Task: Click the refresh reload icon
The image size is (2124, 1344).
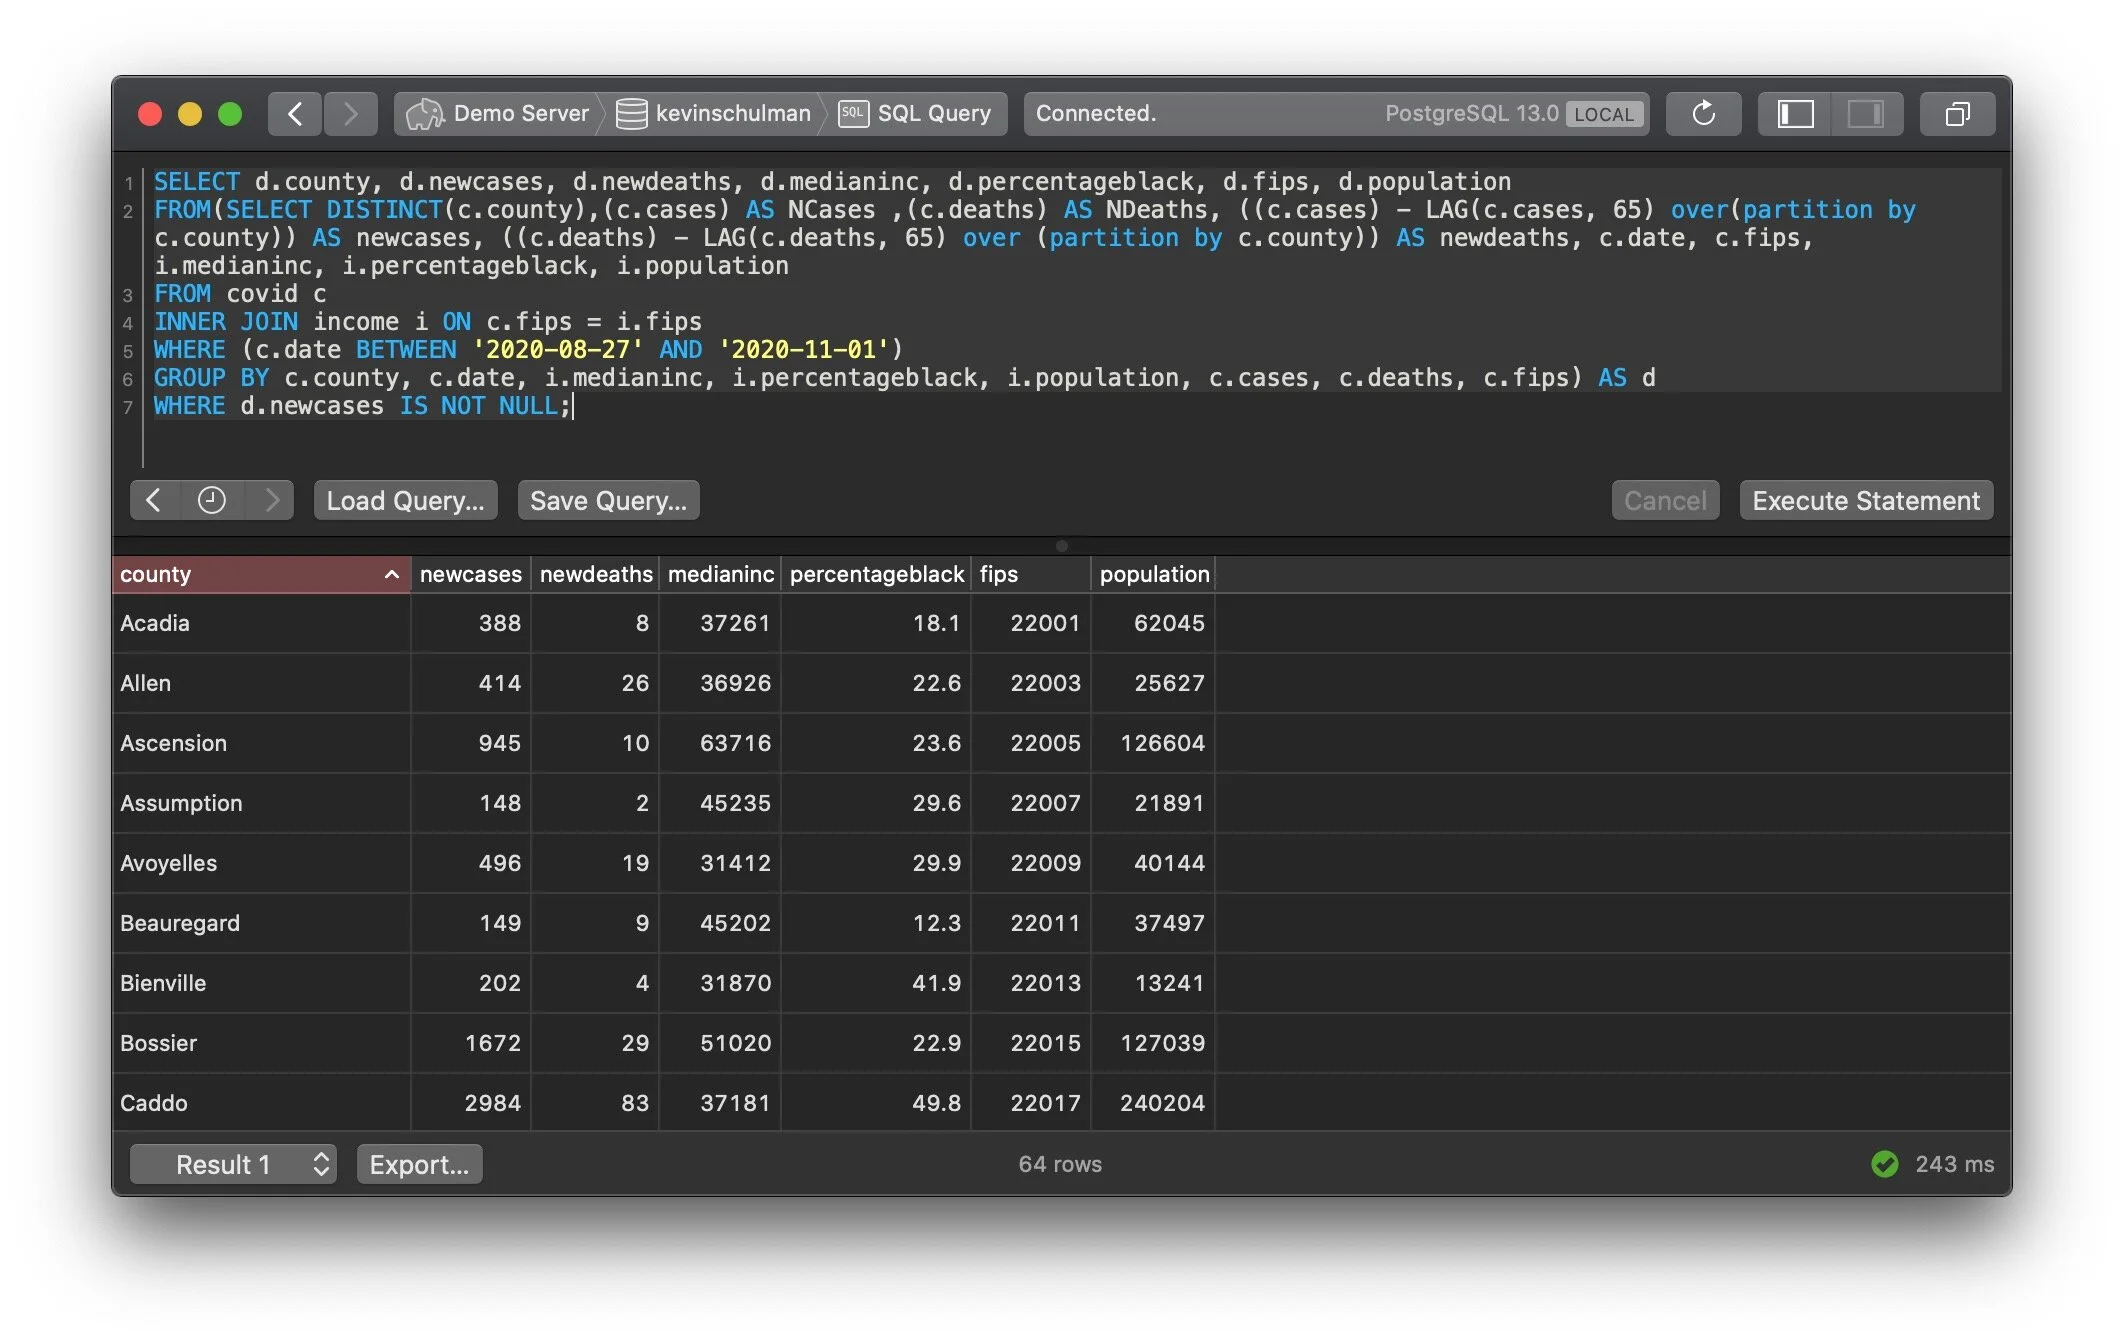Action: [x=1703, y=114]
